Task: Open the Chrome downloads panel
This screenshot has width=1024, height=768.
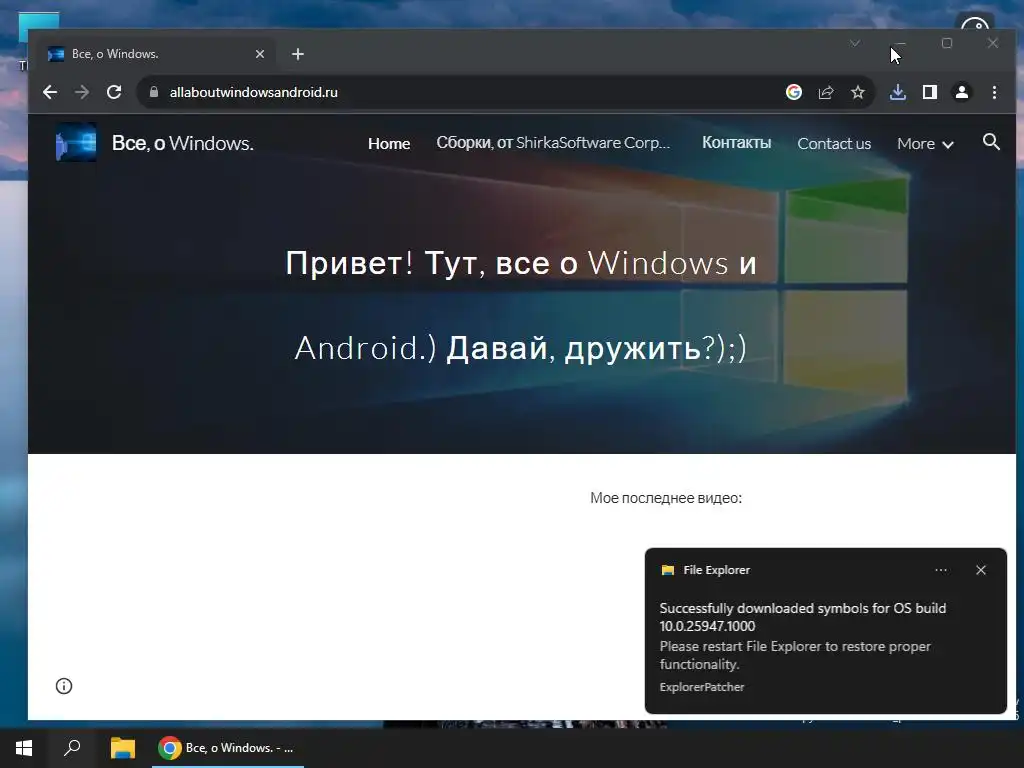Action: click(898, 92)
